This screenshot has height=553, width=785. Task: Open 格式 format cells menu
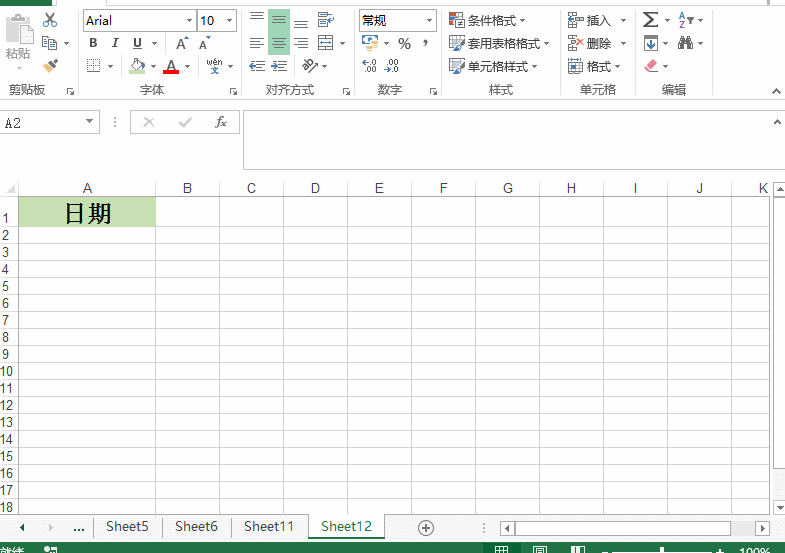[594, 66]
